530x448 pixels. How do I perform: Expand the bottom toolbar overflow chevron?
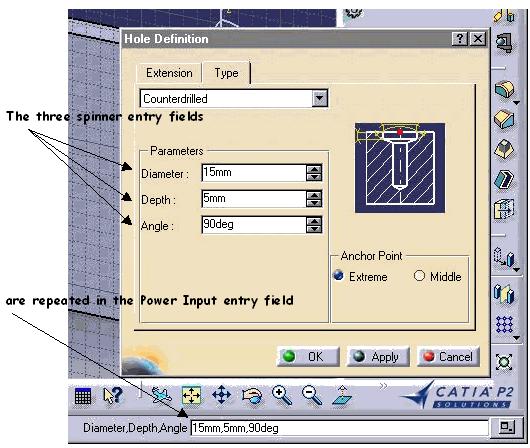click(x=383, y=386)
